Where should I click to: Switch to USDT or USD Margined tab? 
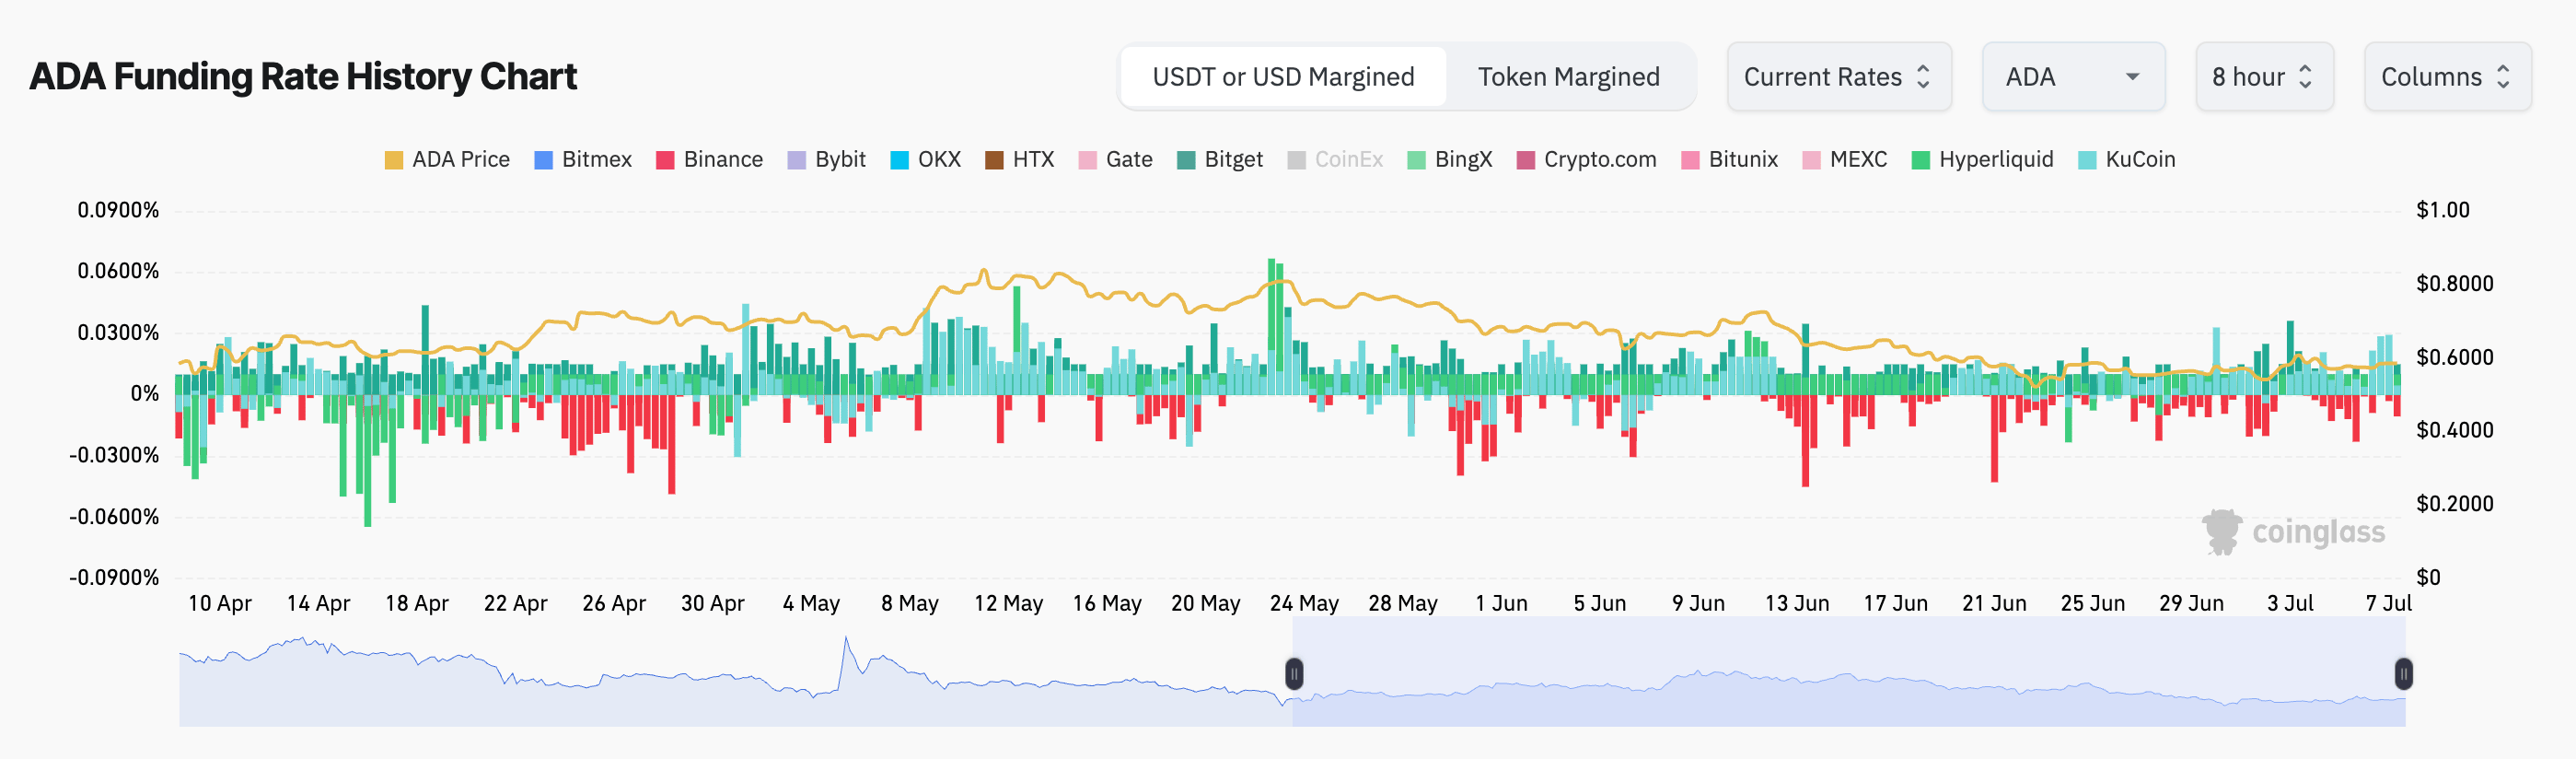(x=1283, y=77)
